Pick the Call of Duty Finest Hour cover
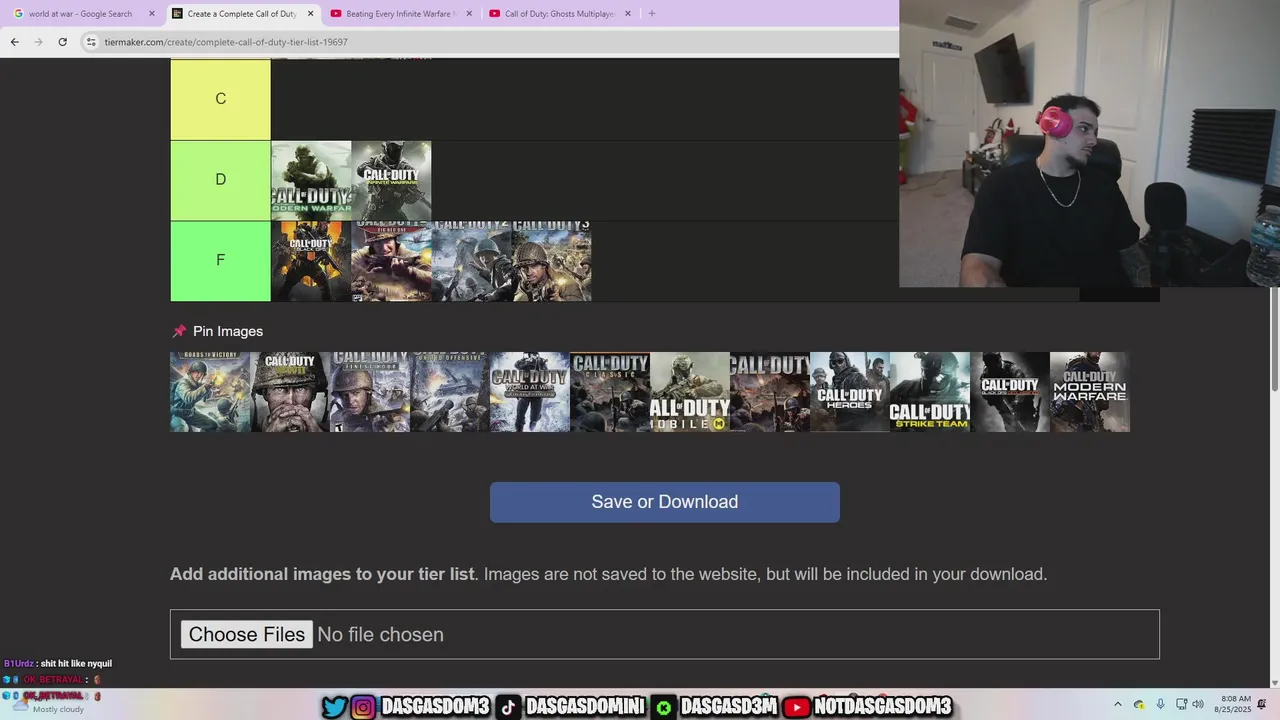 (370, 392)
